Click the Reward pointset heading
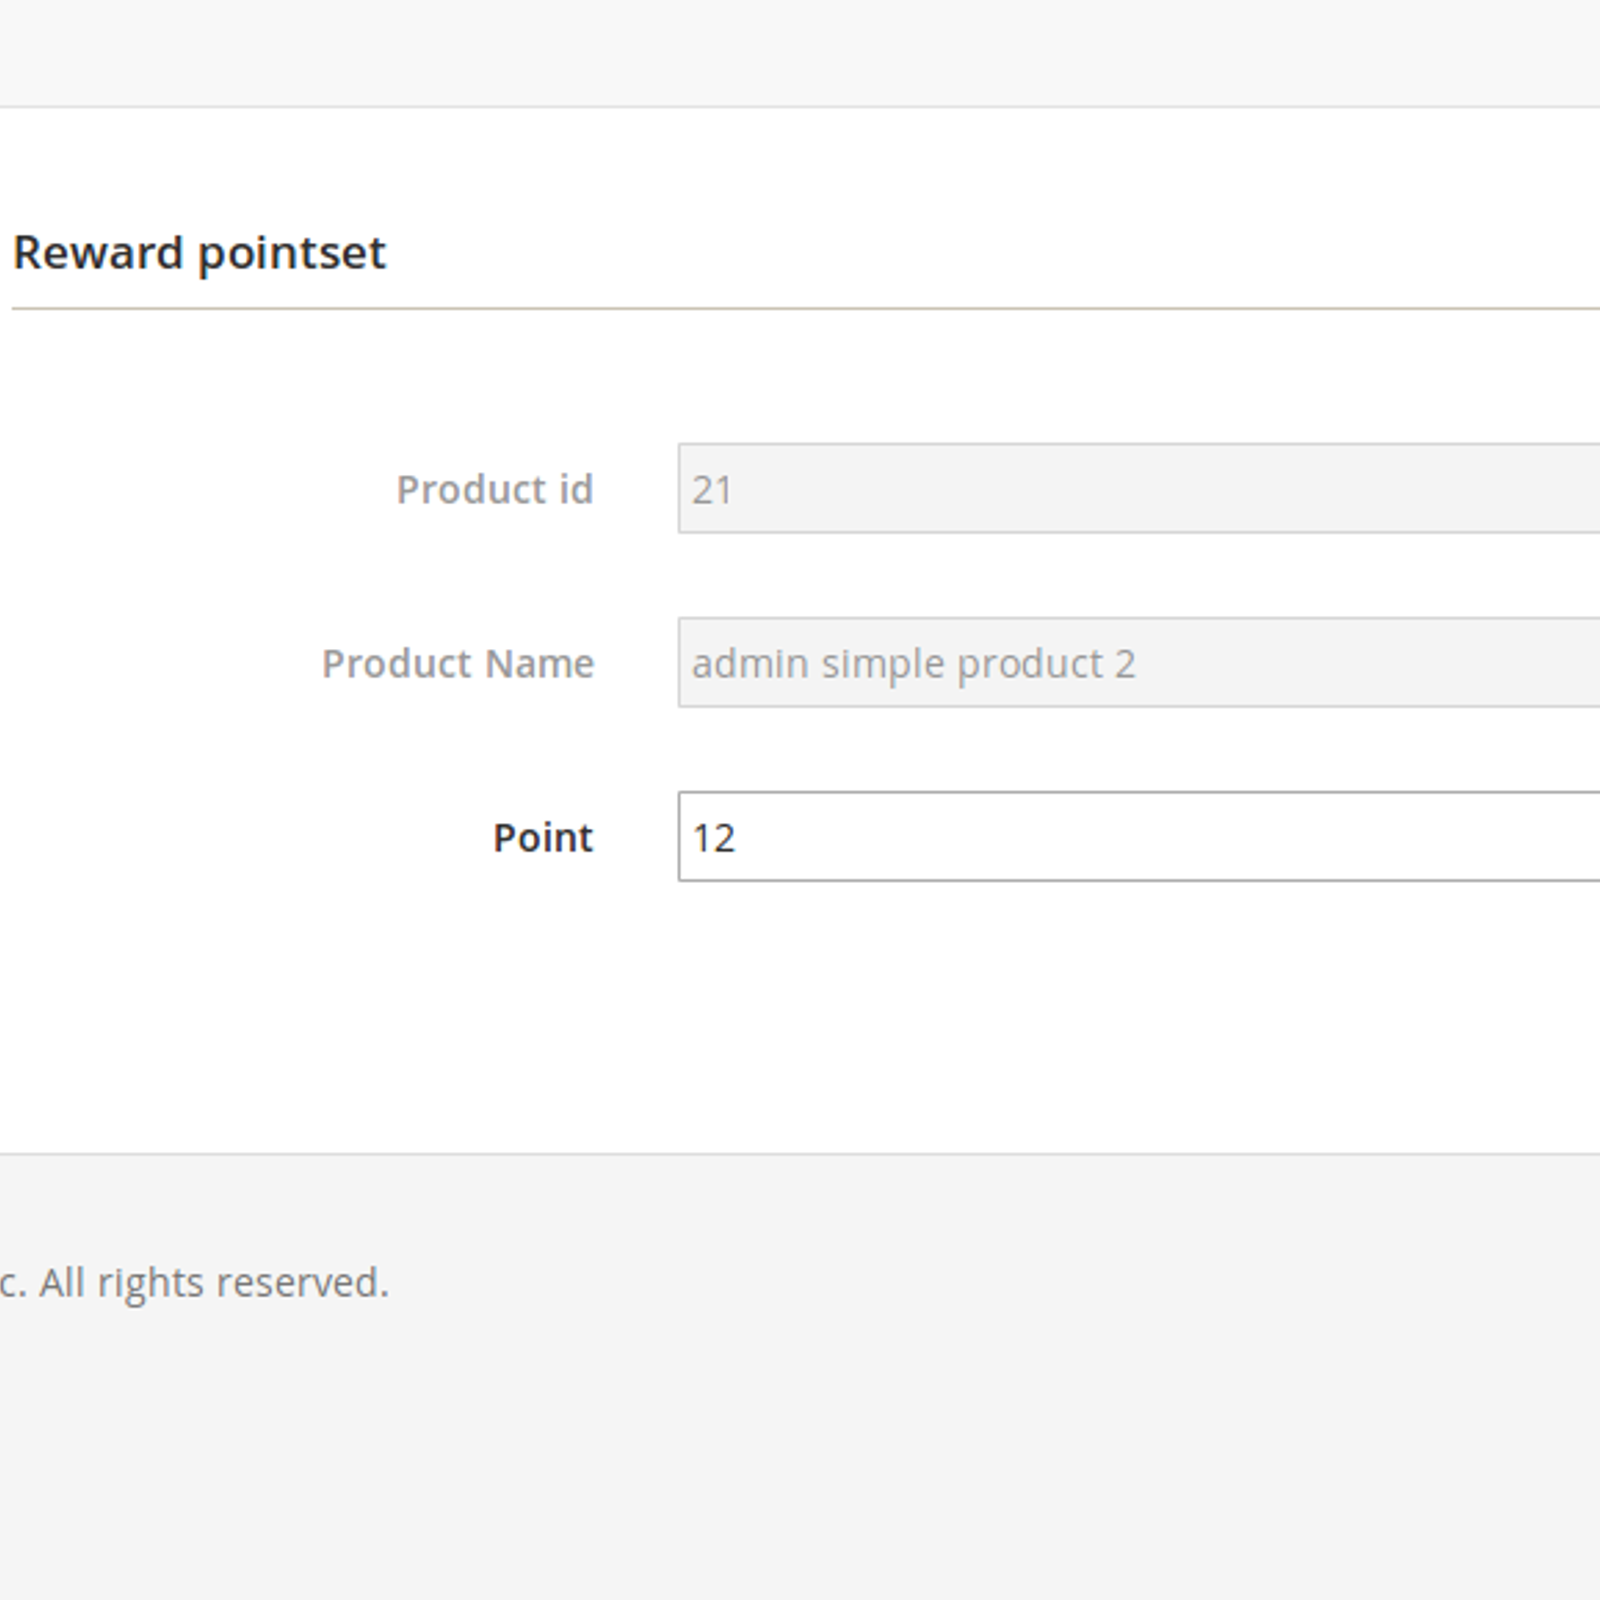 click(199, 253)
